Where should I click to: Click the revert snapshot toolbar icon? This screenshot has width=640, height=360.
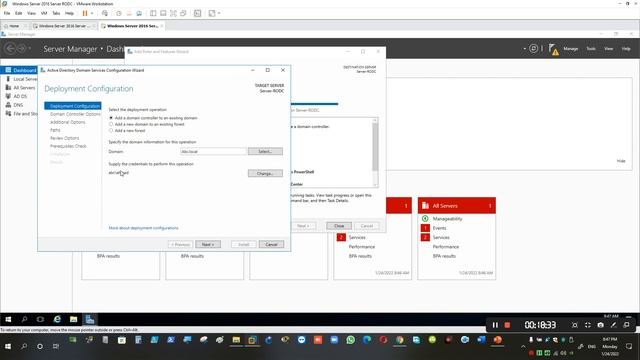129,13
